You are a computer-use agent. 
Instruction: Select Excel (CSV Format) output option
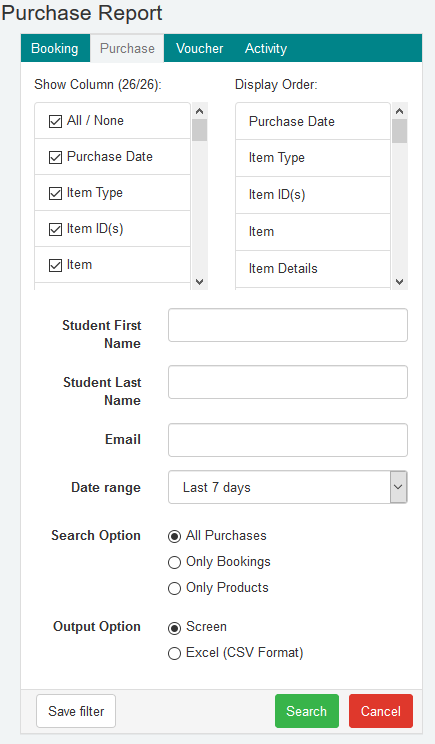click(175, 653)
